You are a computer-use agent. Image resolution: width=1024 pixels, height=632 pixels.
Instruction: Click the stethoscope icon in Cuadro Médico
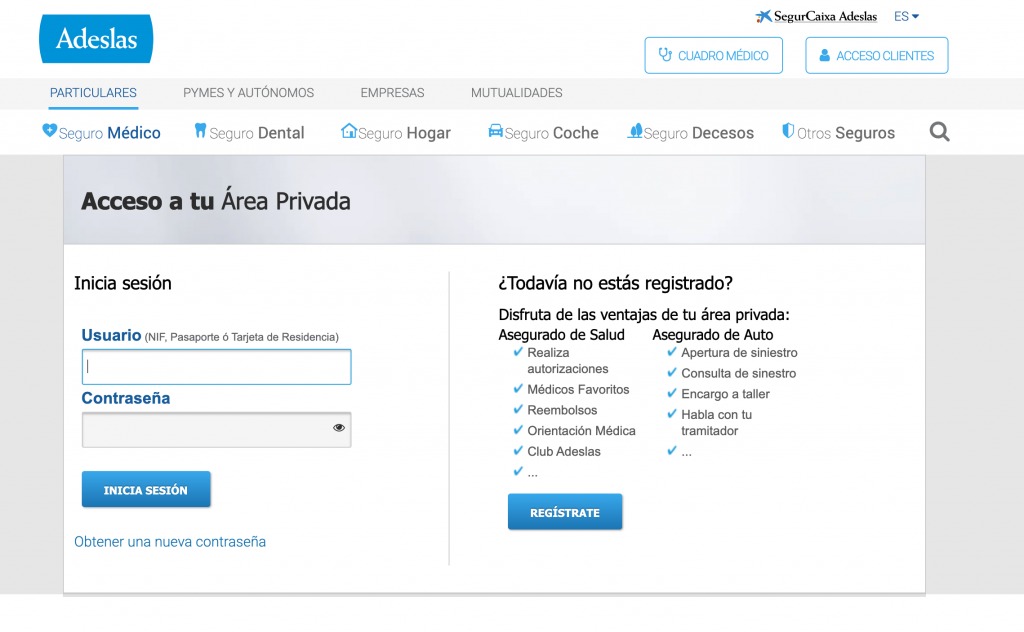click(x=665, y=55)
